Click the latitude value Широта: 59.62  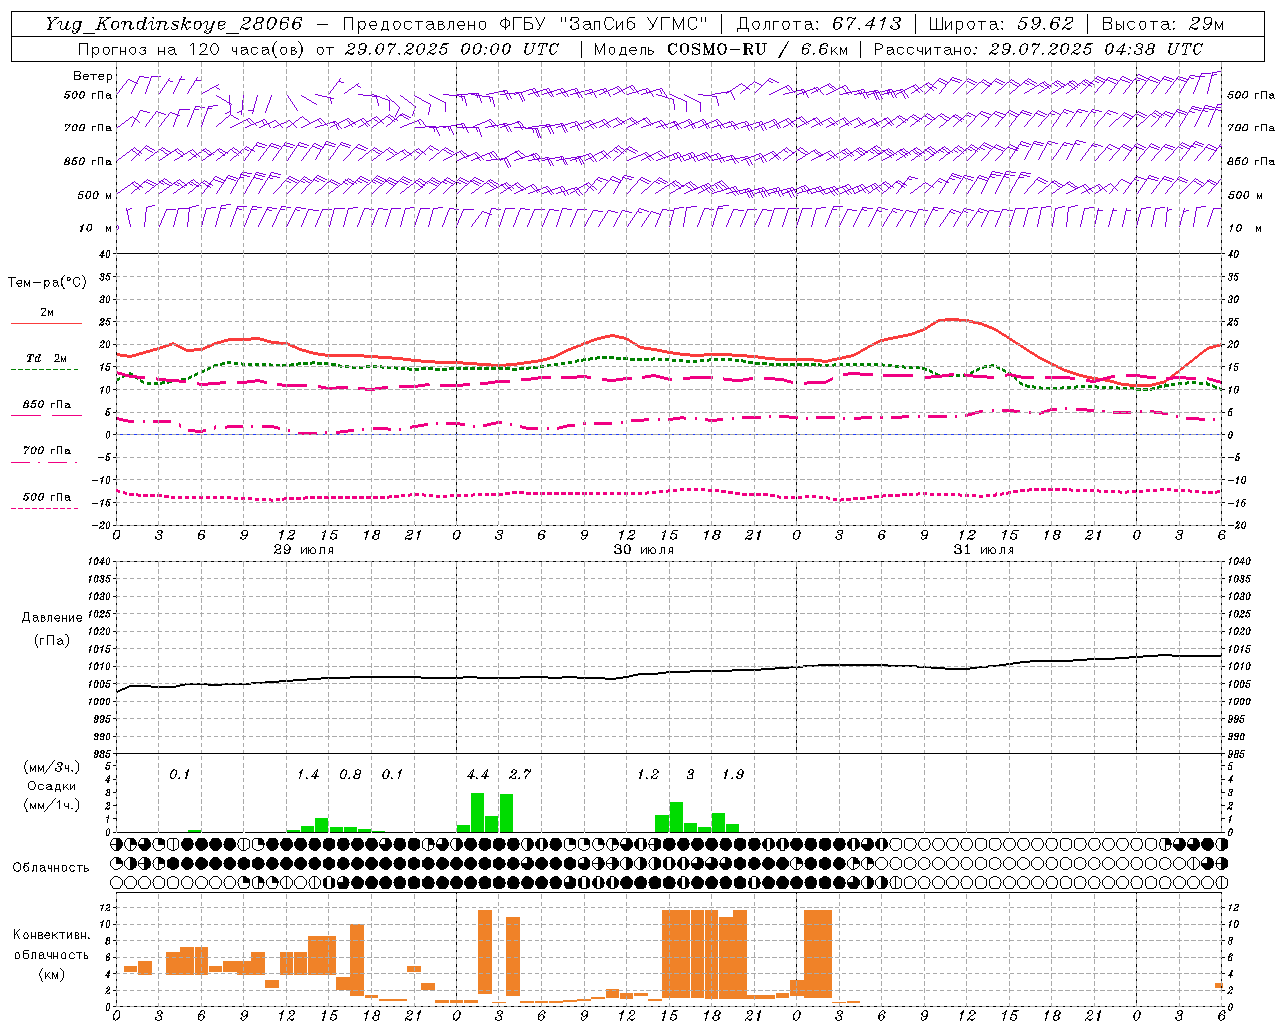1001,24
